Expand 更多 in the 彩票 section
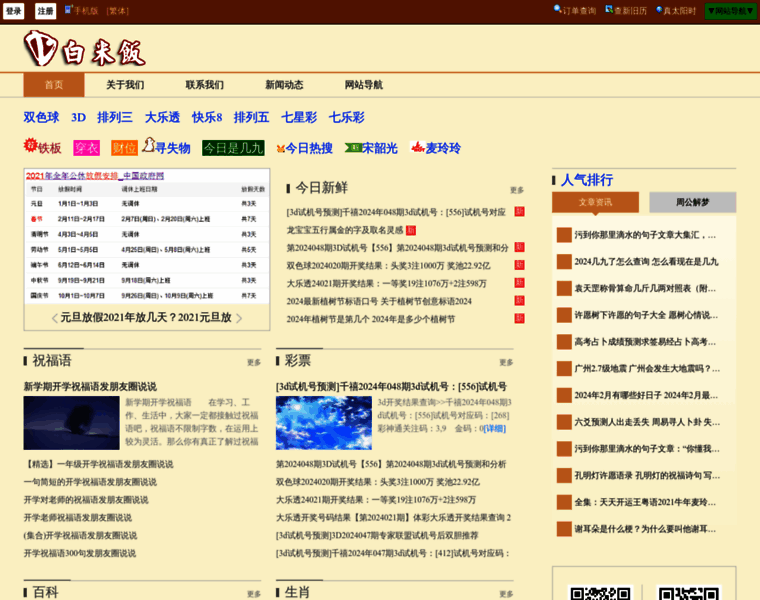This screenshot has height=600, width=760. 506,363
